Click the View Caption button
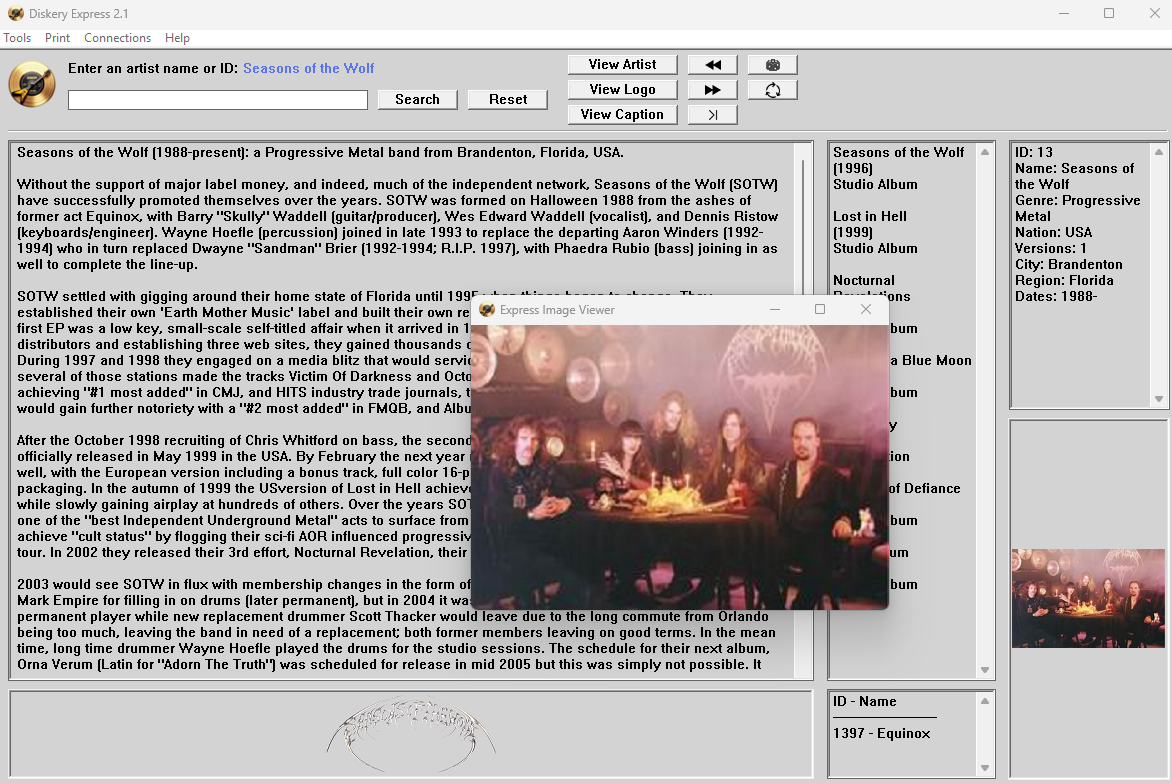This screenshot has height=783, width=1172. (622, 115)
